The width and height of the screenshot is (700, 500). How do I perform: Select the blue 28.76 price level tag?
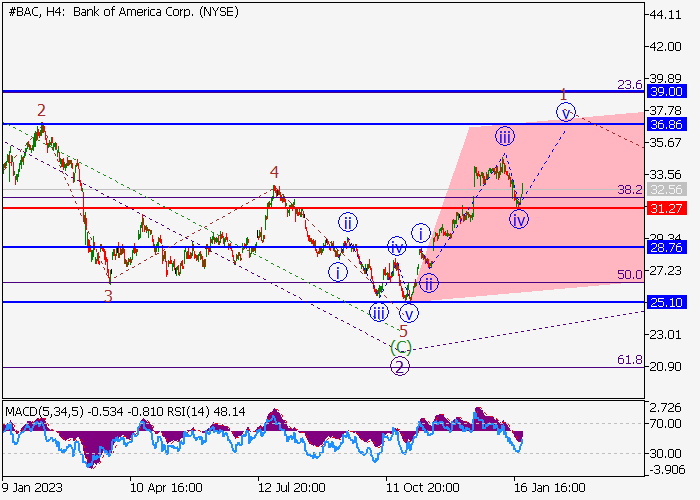666,248
